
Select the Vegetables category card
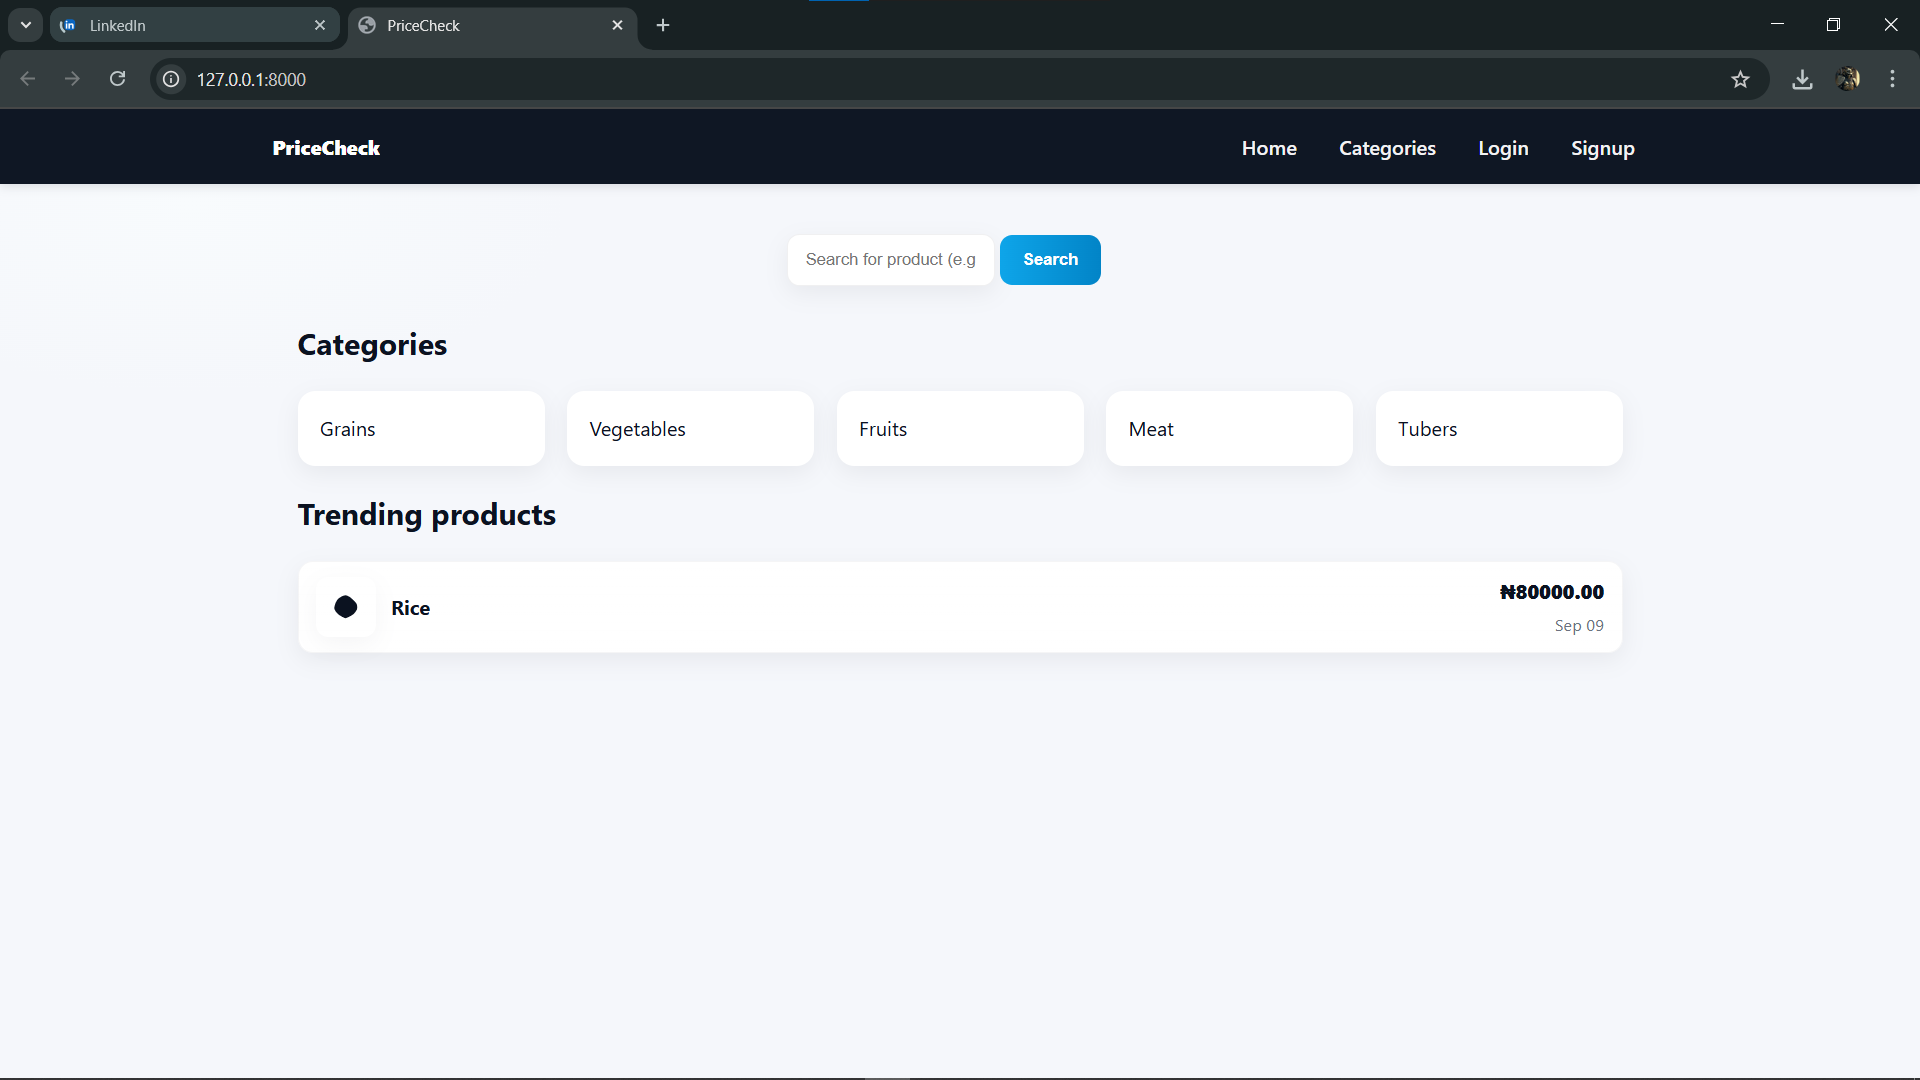pos(690,429)
